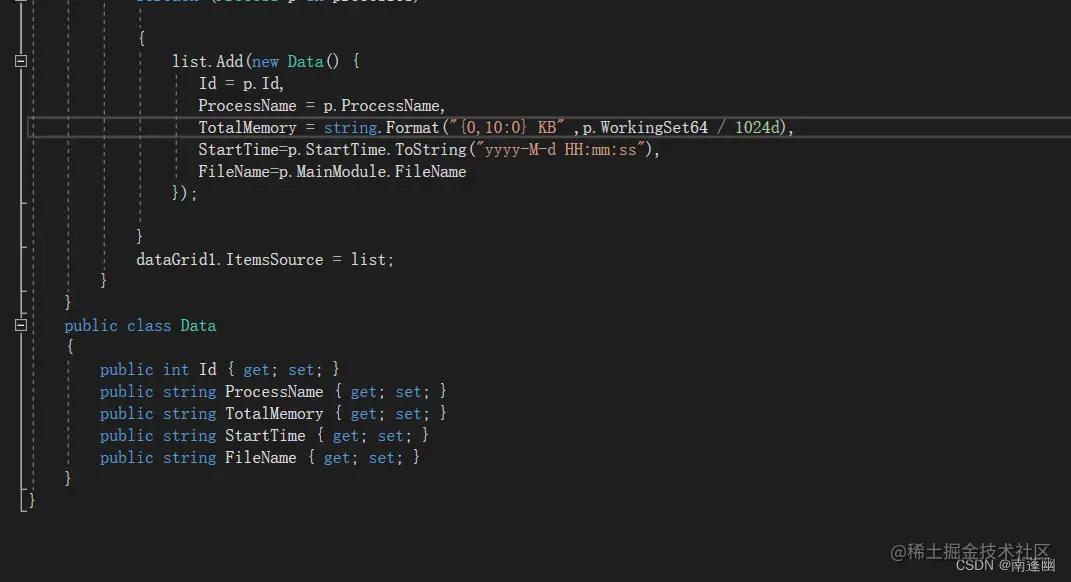Click 'ProcessName = p.ProcessName,' line

pos(322,106)
